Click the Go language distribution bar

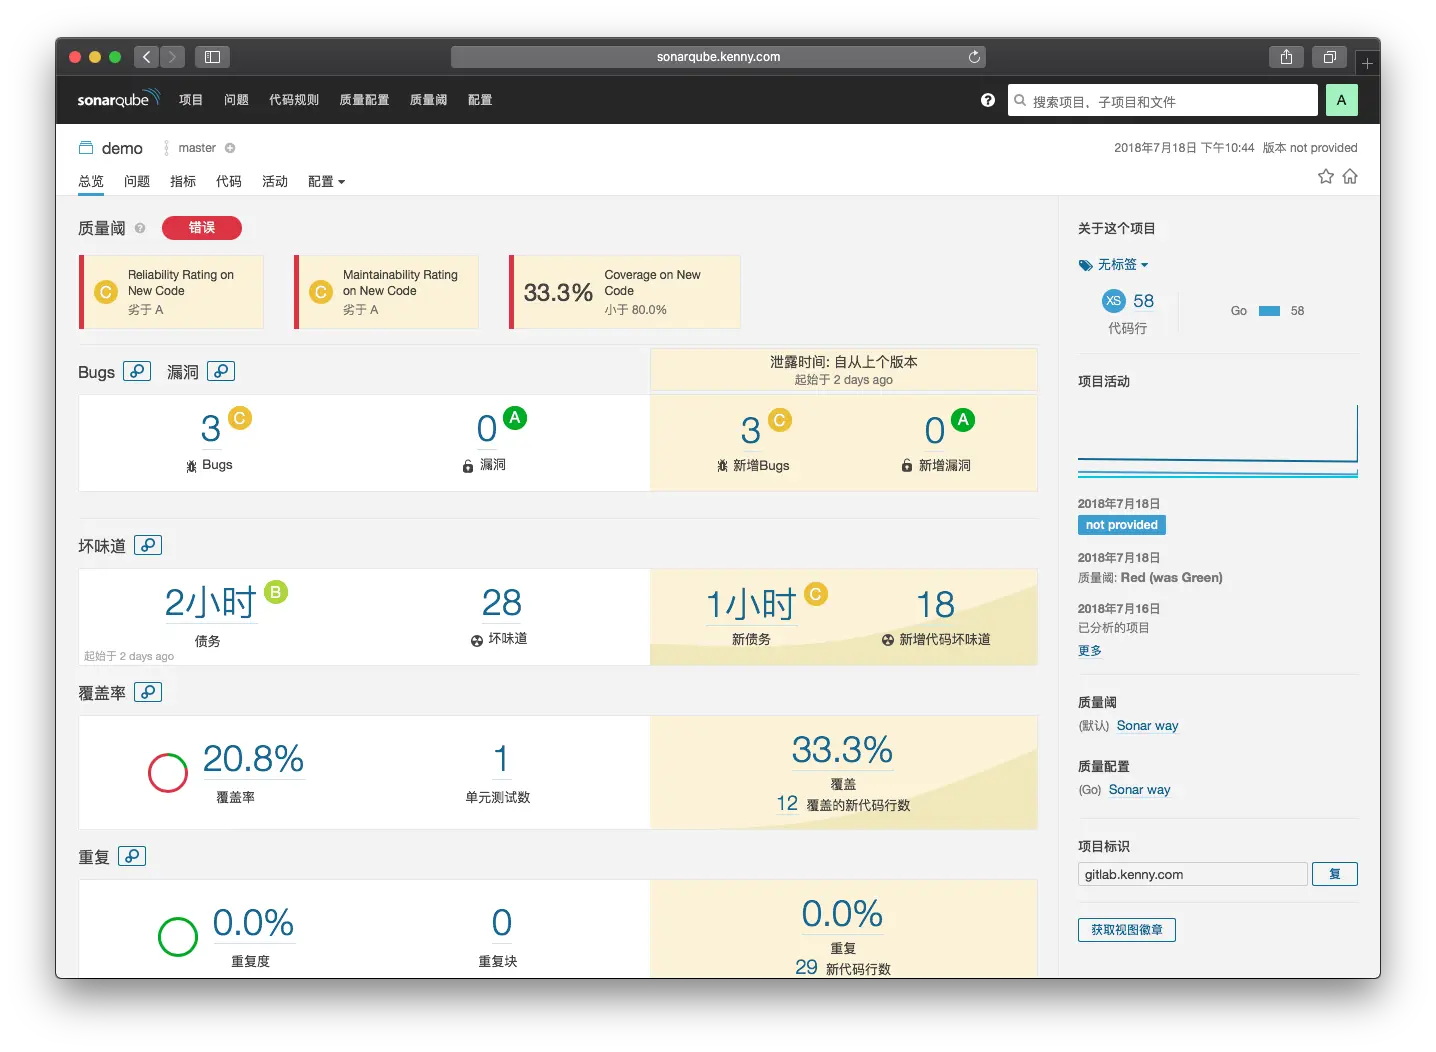click(x=1269, y=311)
